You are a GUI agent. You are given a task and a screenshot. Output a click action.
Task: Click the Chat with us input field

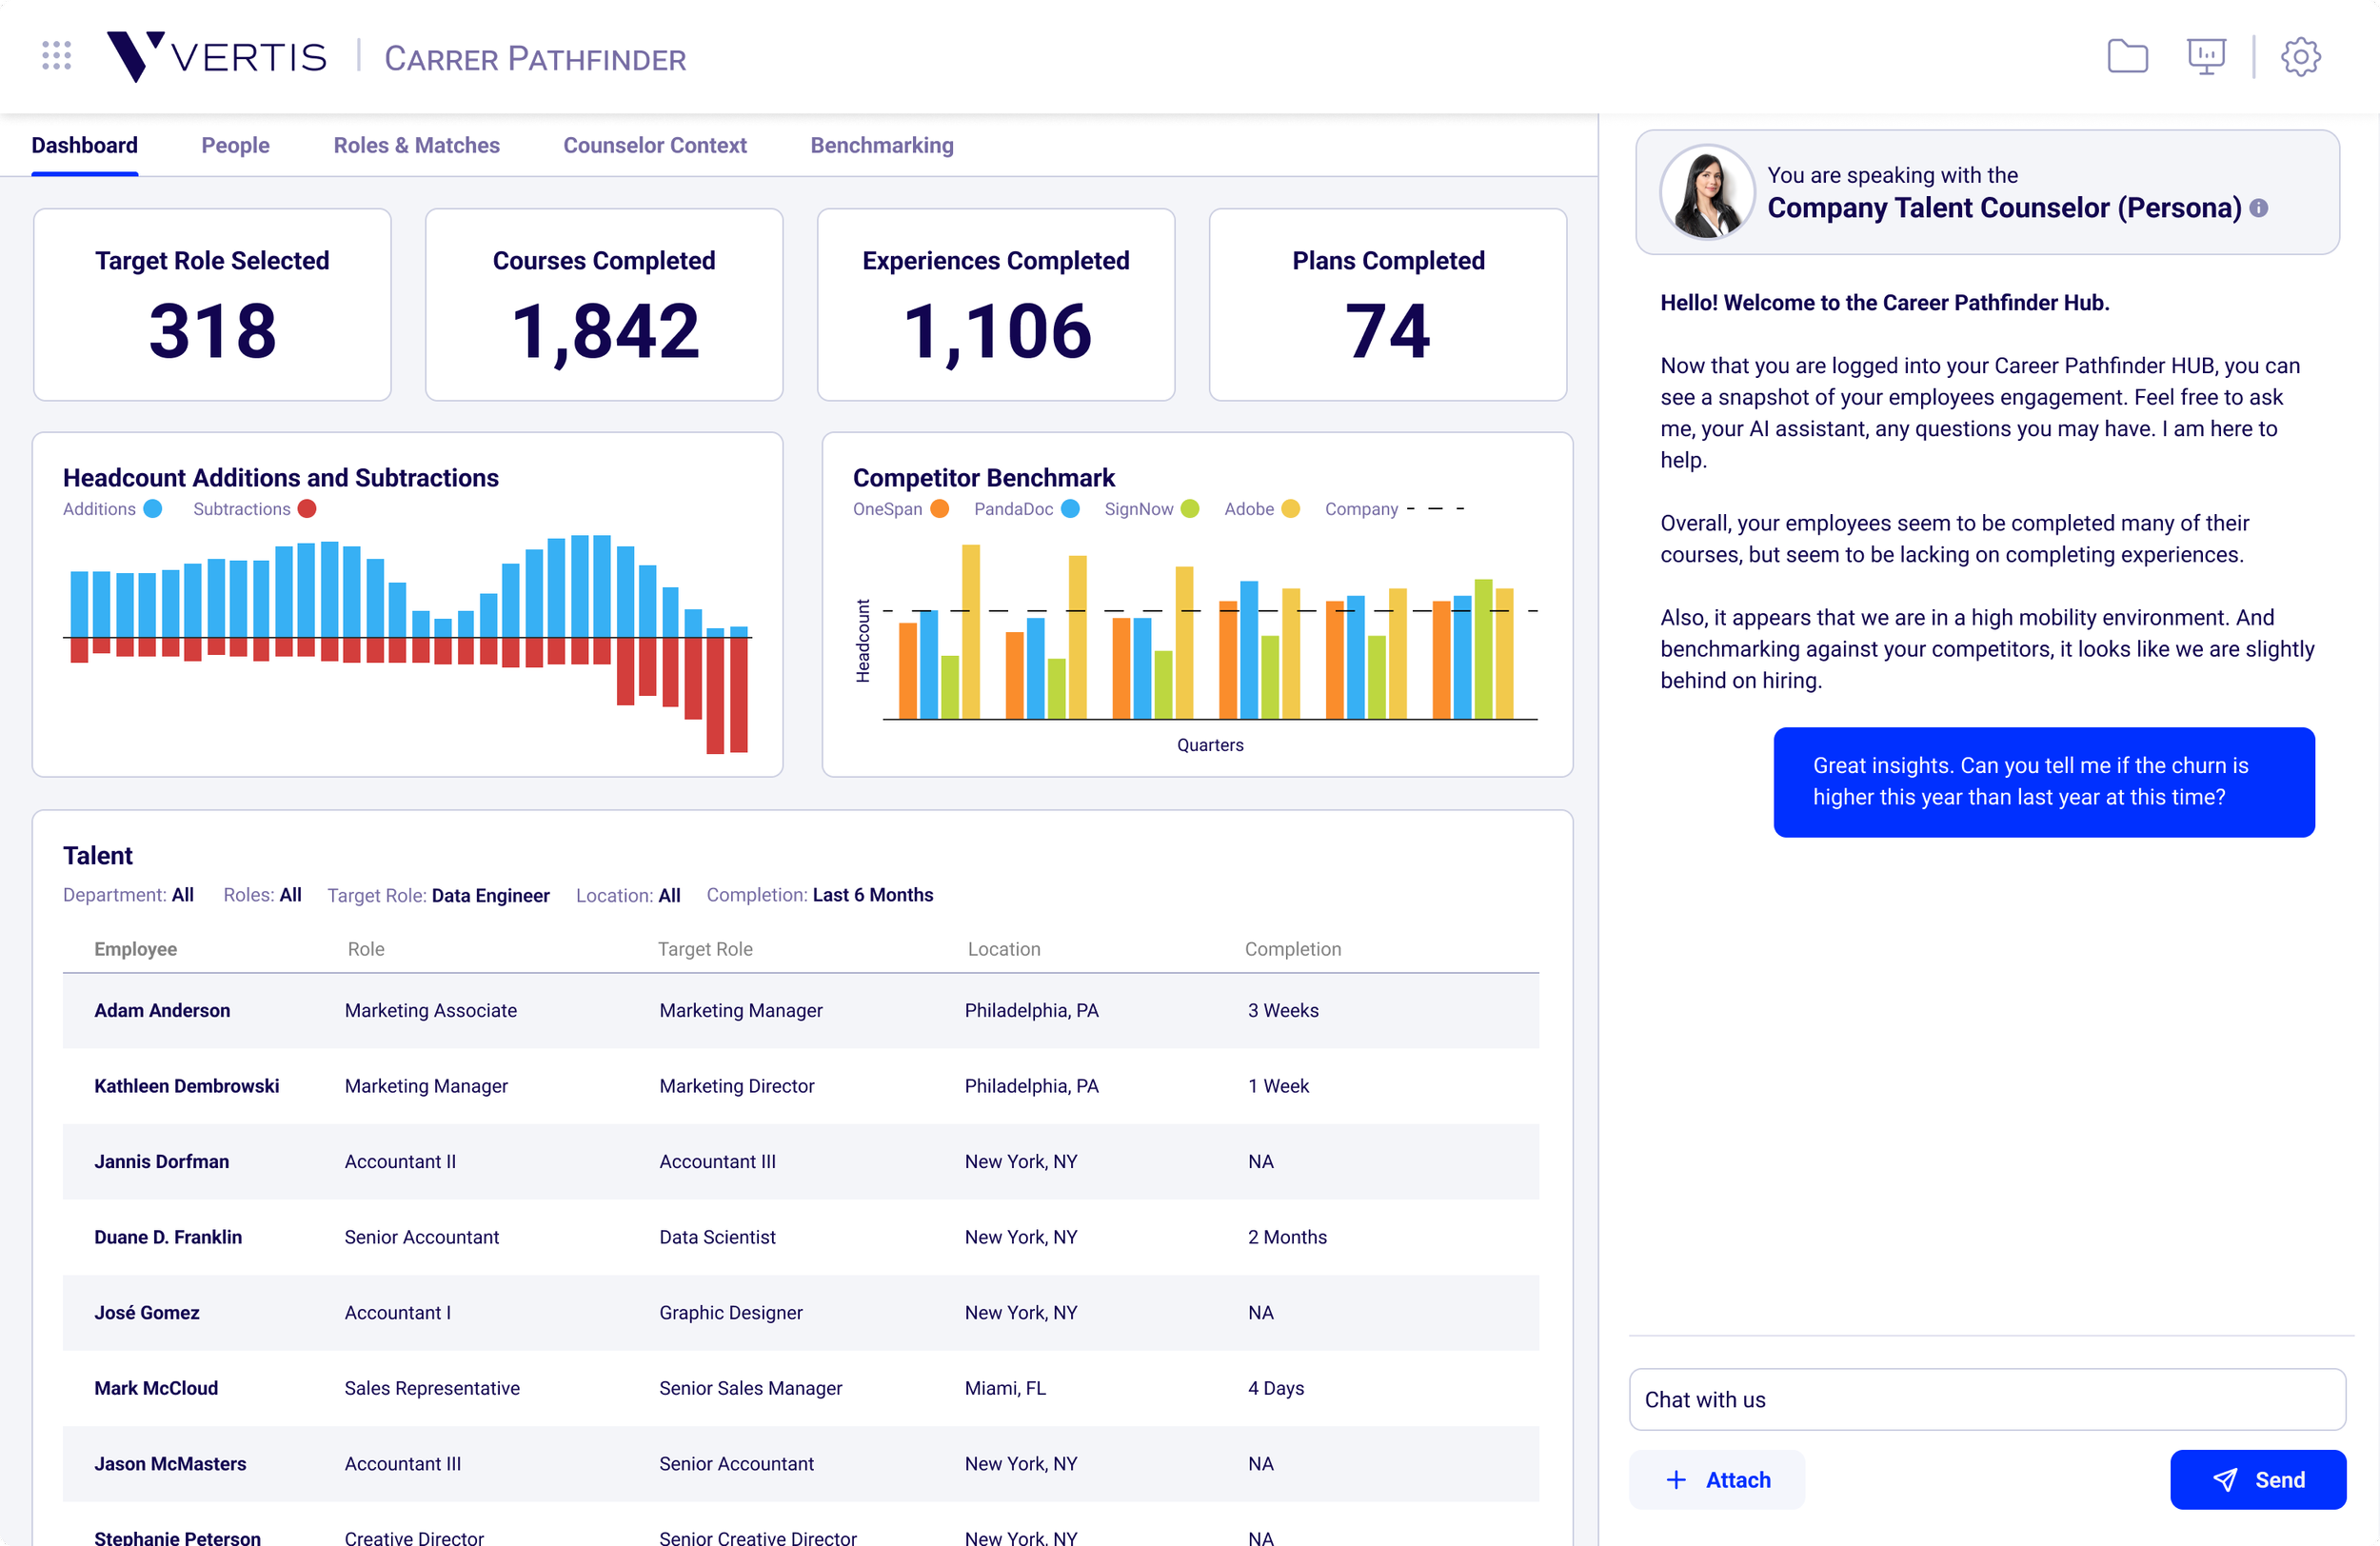(x=1986, y=1399)
